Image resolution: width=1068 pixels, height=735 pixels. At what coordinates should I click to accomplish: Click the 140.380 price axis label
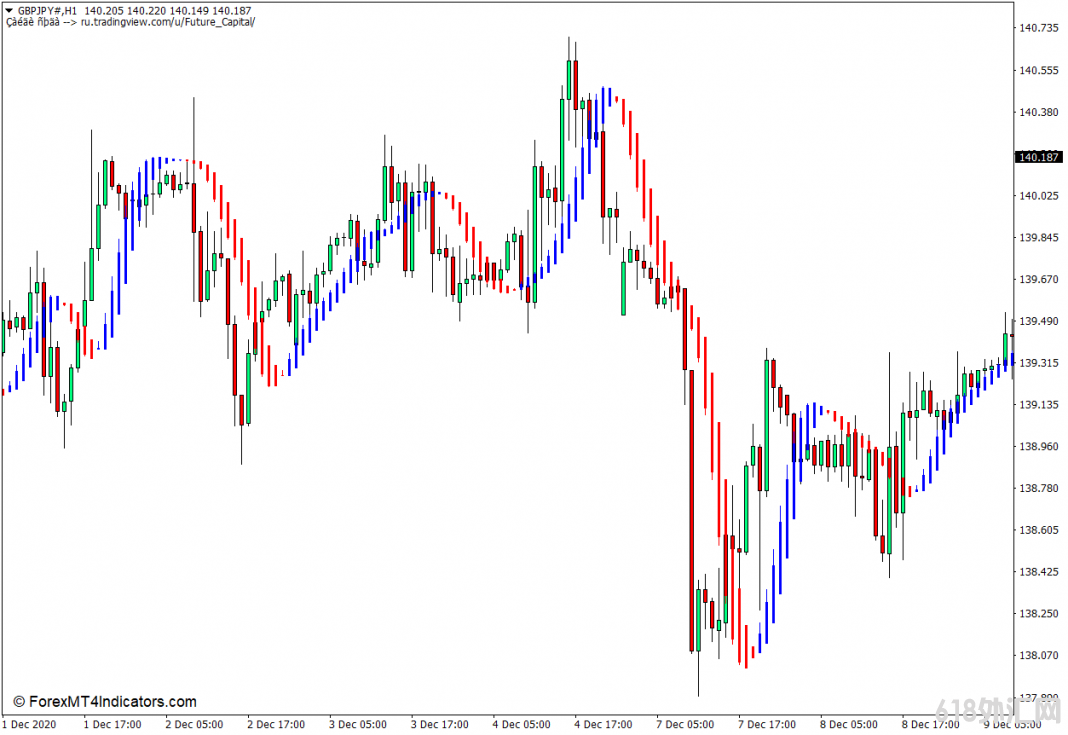[1039, 112]
